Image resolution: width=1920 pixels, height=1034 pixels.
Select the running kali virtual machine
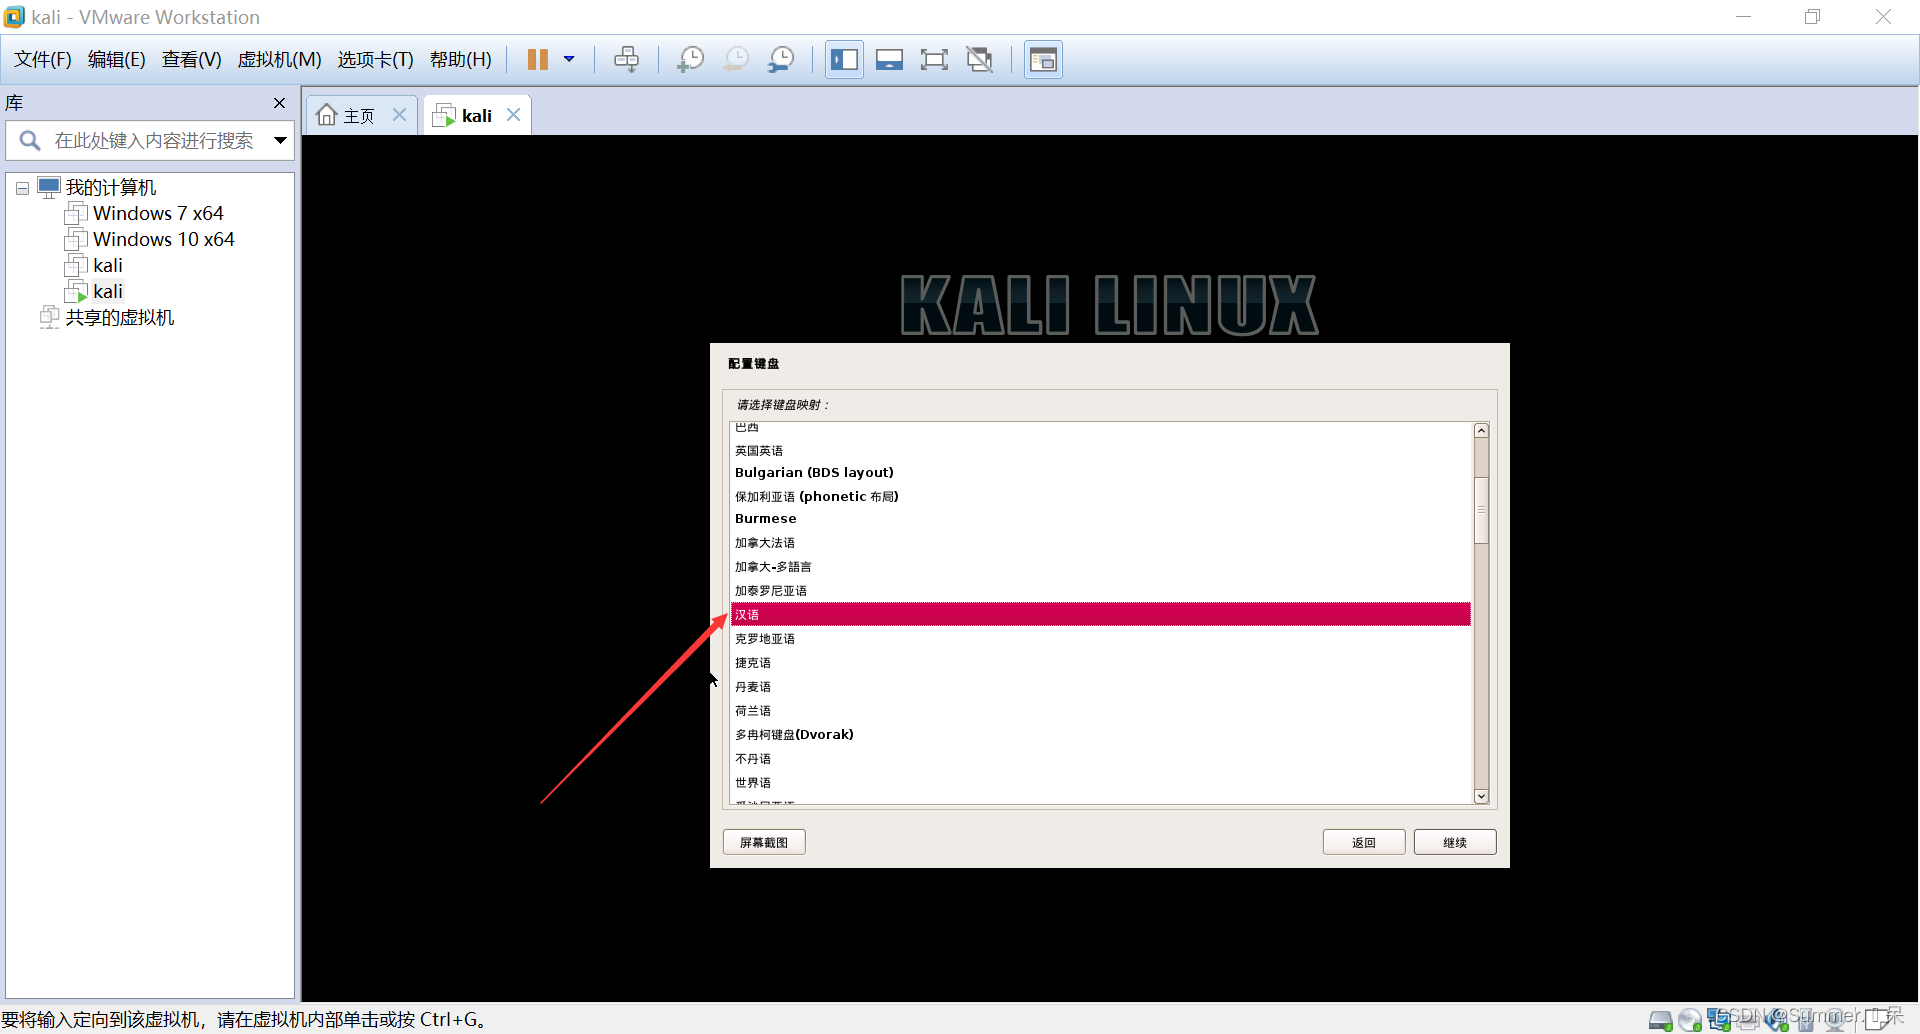coord(107,292)
